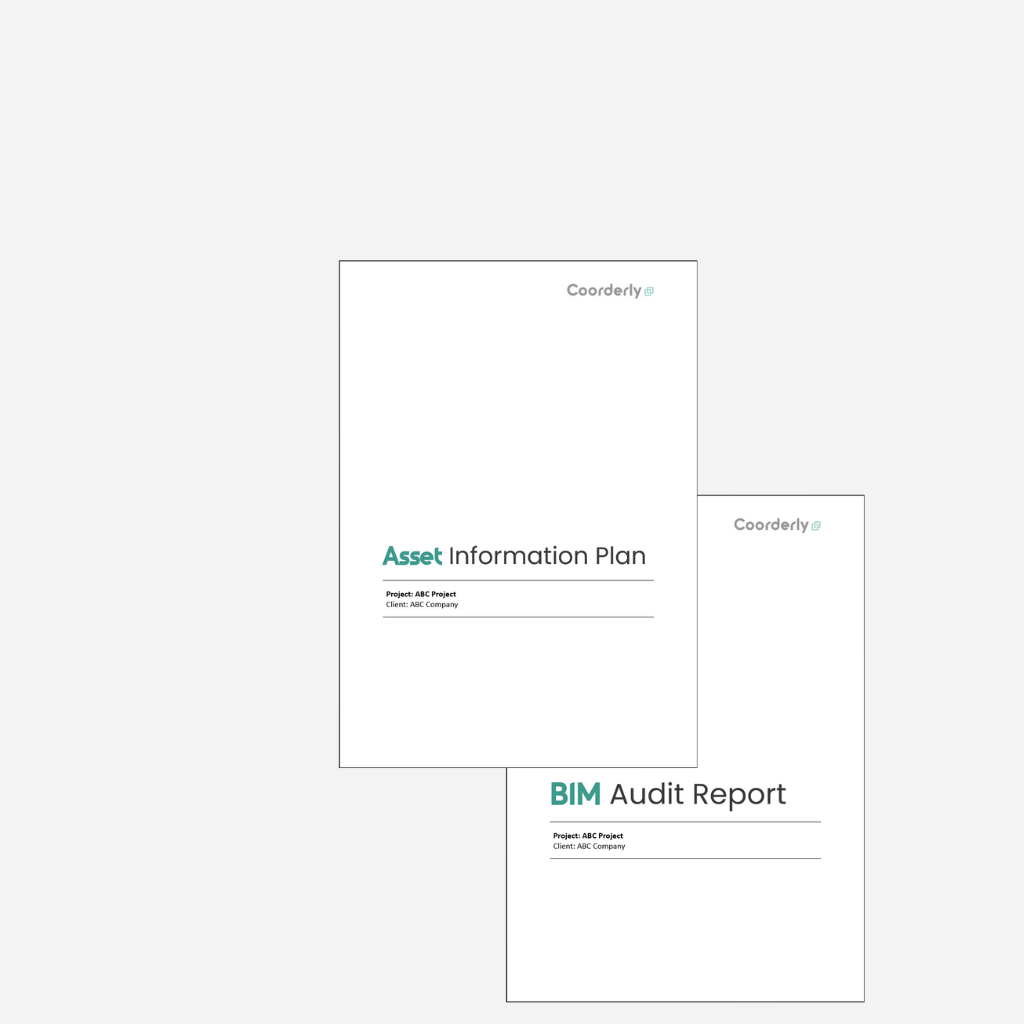1024x1024 pixels.
Task: Click the Coorderly logo on BIM Audit Report
Action: 777,525
